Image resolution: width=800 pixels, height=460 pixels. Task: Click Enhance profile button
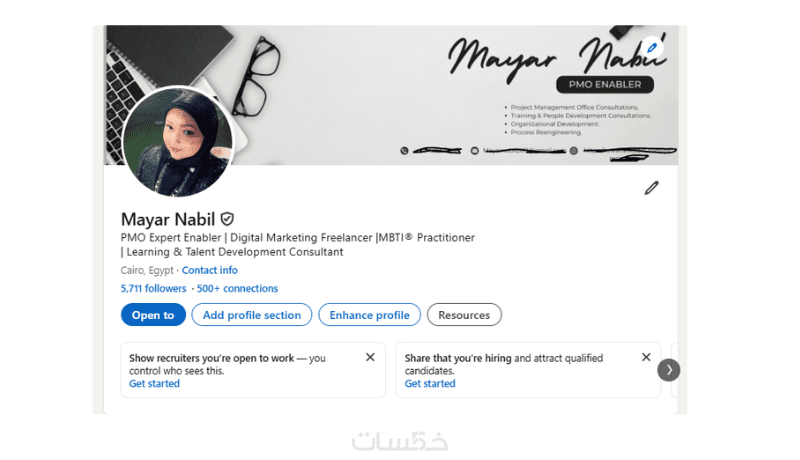coord(369,315)
